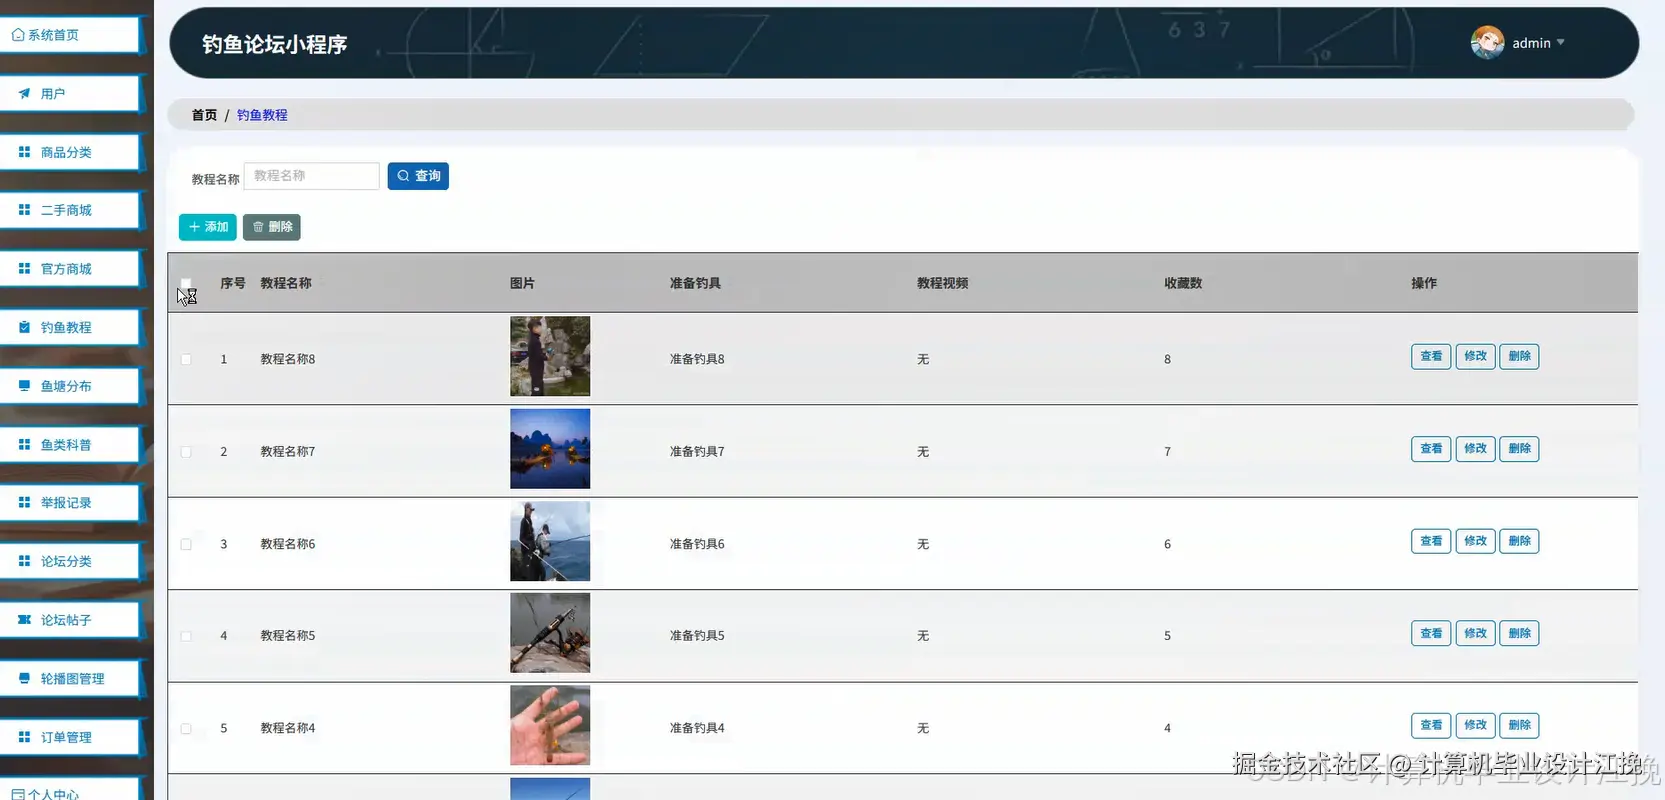Image resolution: width=1665 pixels, height=800 pixels.
Task: Edit 教程名称6 with 修改 button
Action: (1475, 541)
